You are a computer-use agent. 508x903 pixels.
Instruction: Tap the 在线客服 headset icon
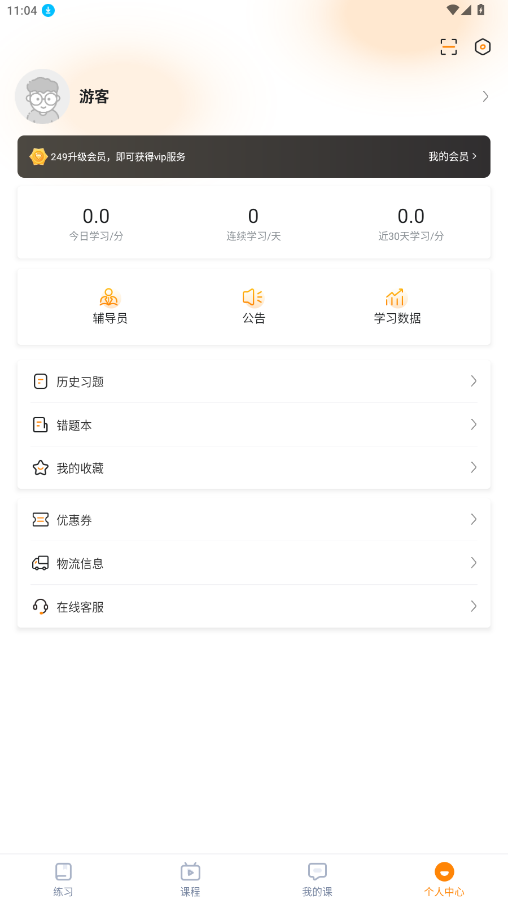coord(40,606)
